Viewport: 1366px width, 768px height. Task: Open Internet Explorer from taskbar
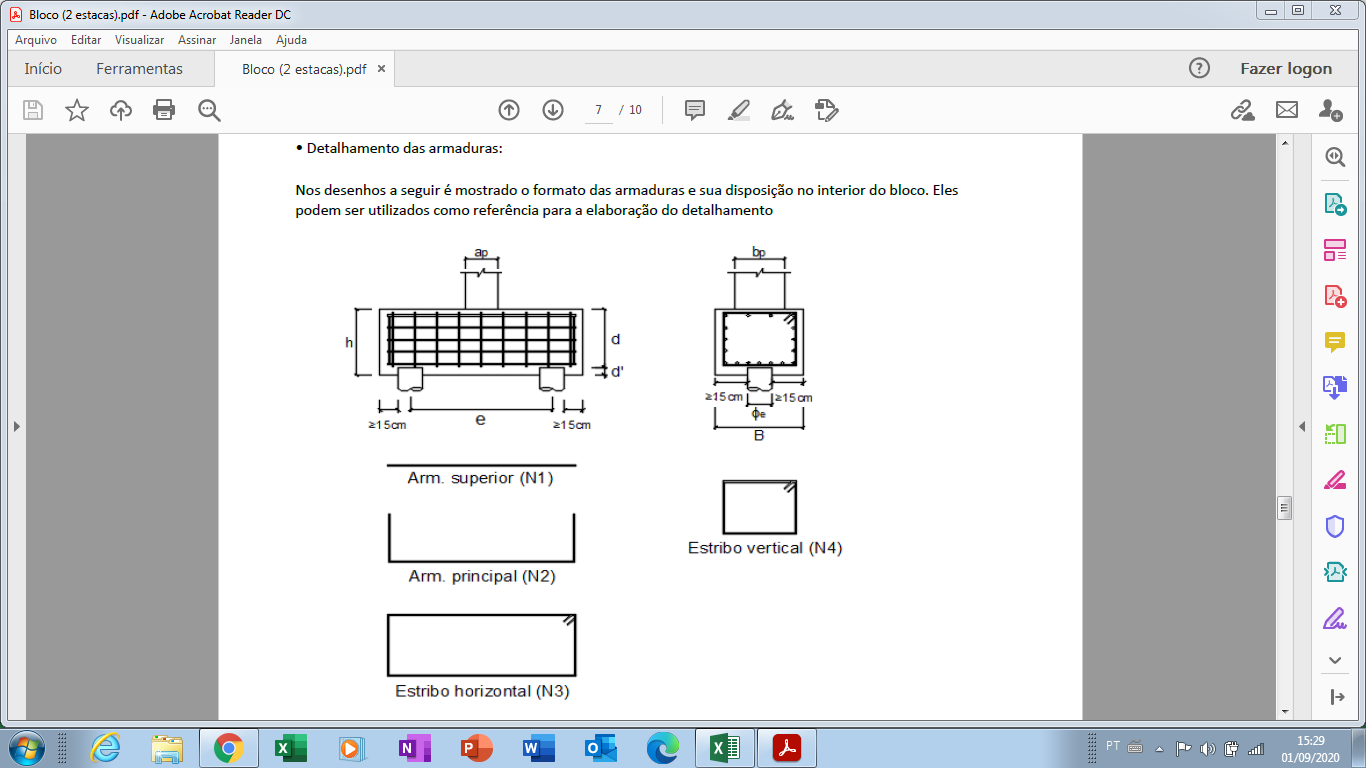coord(105,747)
